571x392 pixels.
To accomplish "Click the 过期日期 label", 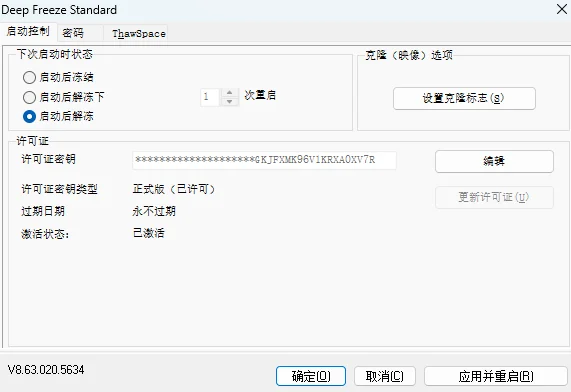I will [x=43, y=211].
